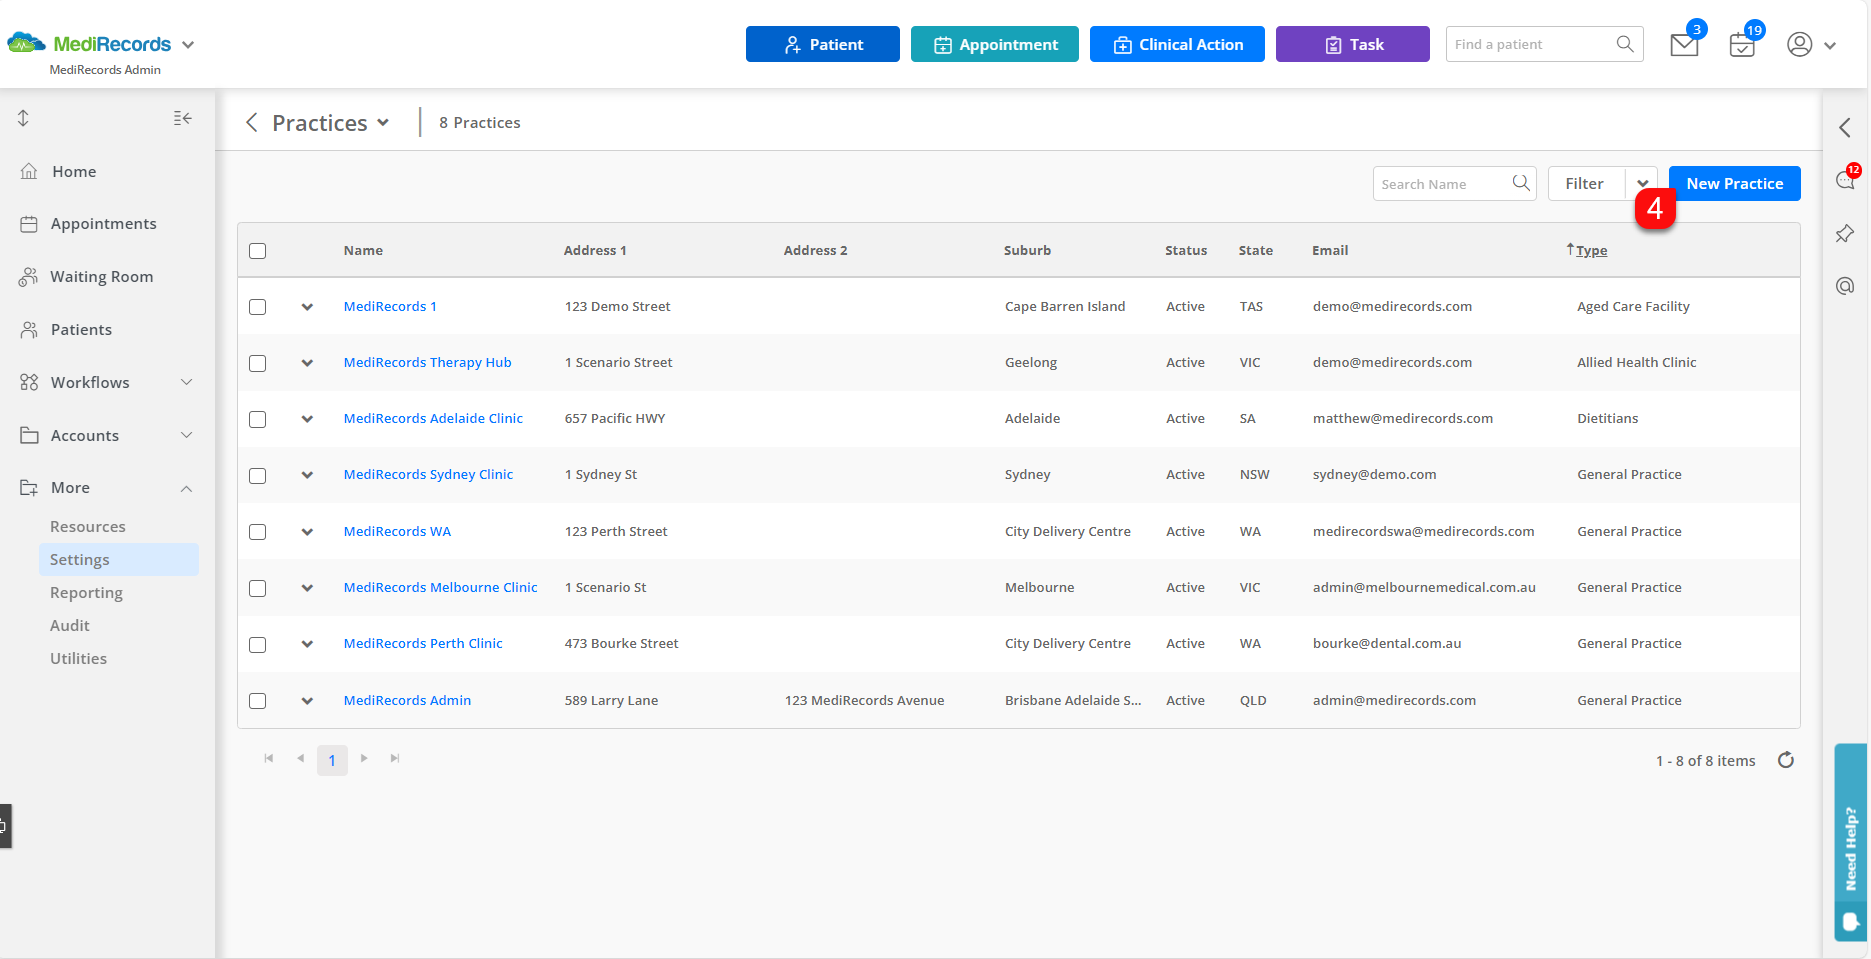This screenshot has height=959, width=1871.
Task: Switch to the Reporting section
Action: 86,592
